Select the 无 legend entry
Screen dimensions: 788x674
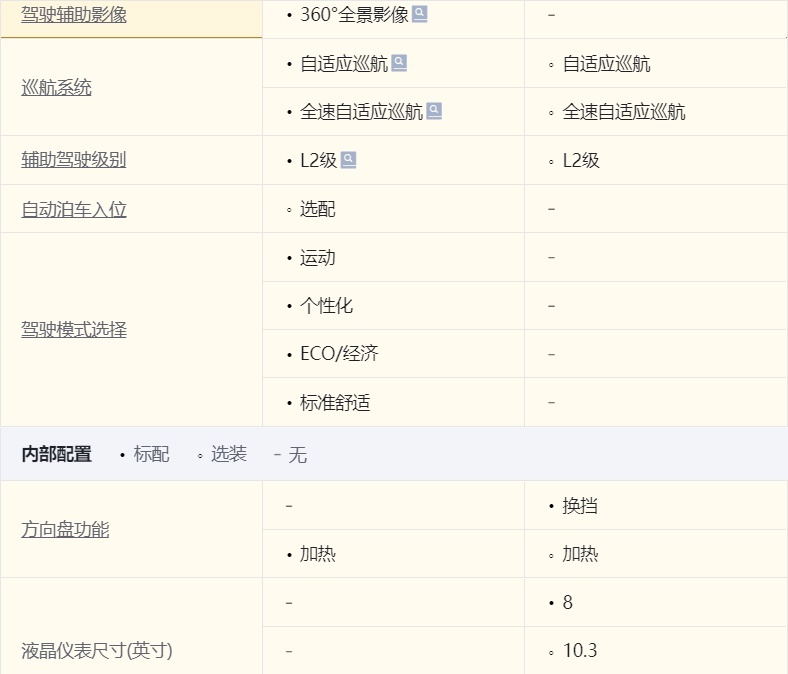click(x=298, y=455)
